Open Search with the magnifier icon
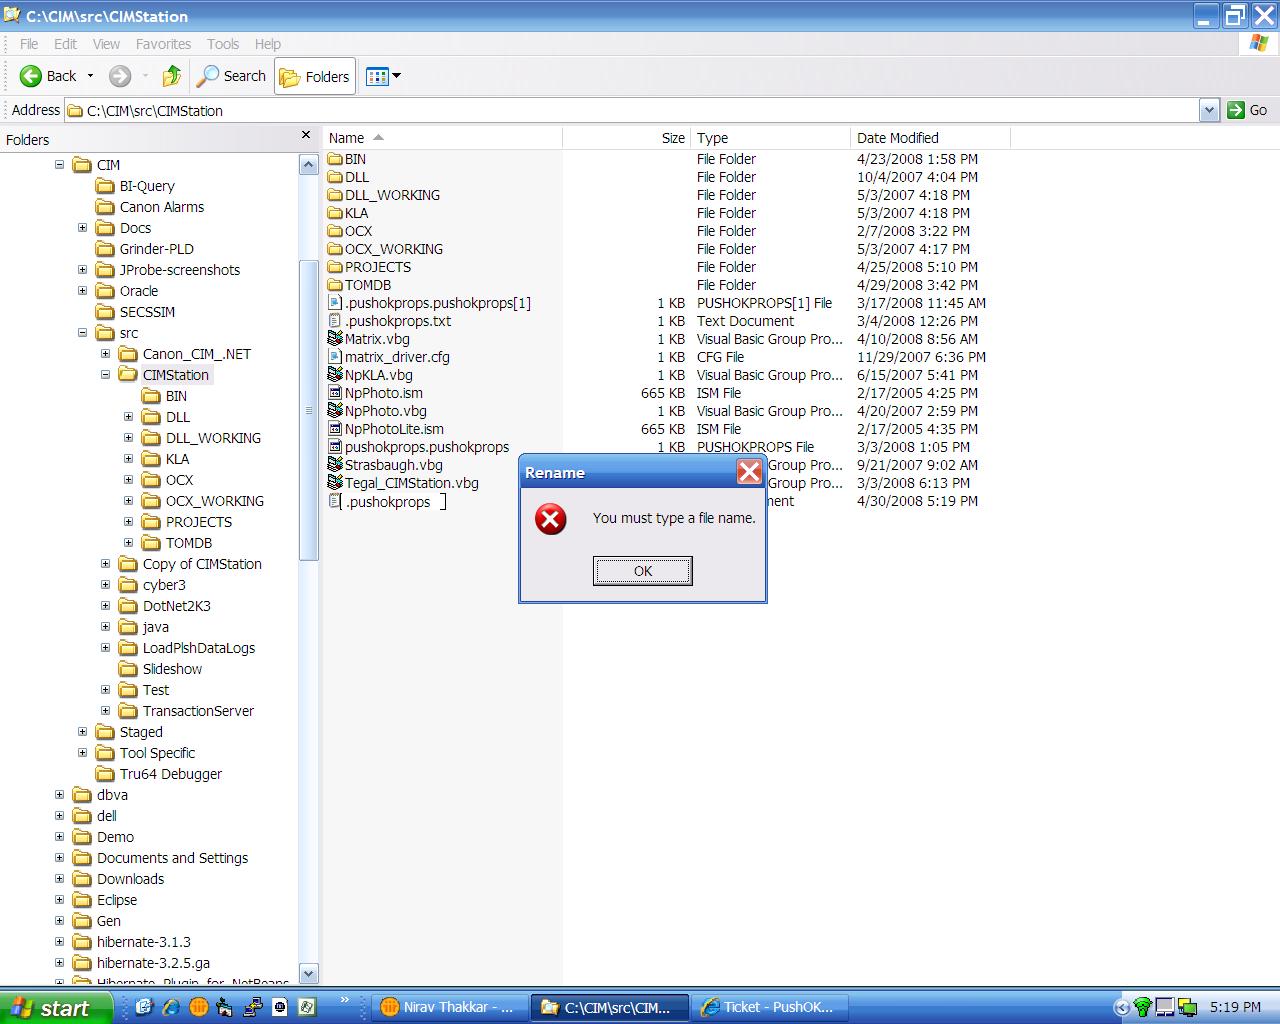The height and width of the screenshot is (1024, 1280). (208, 76)
